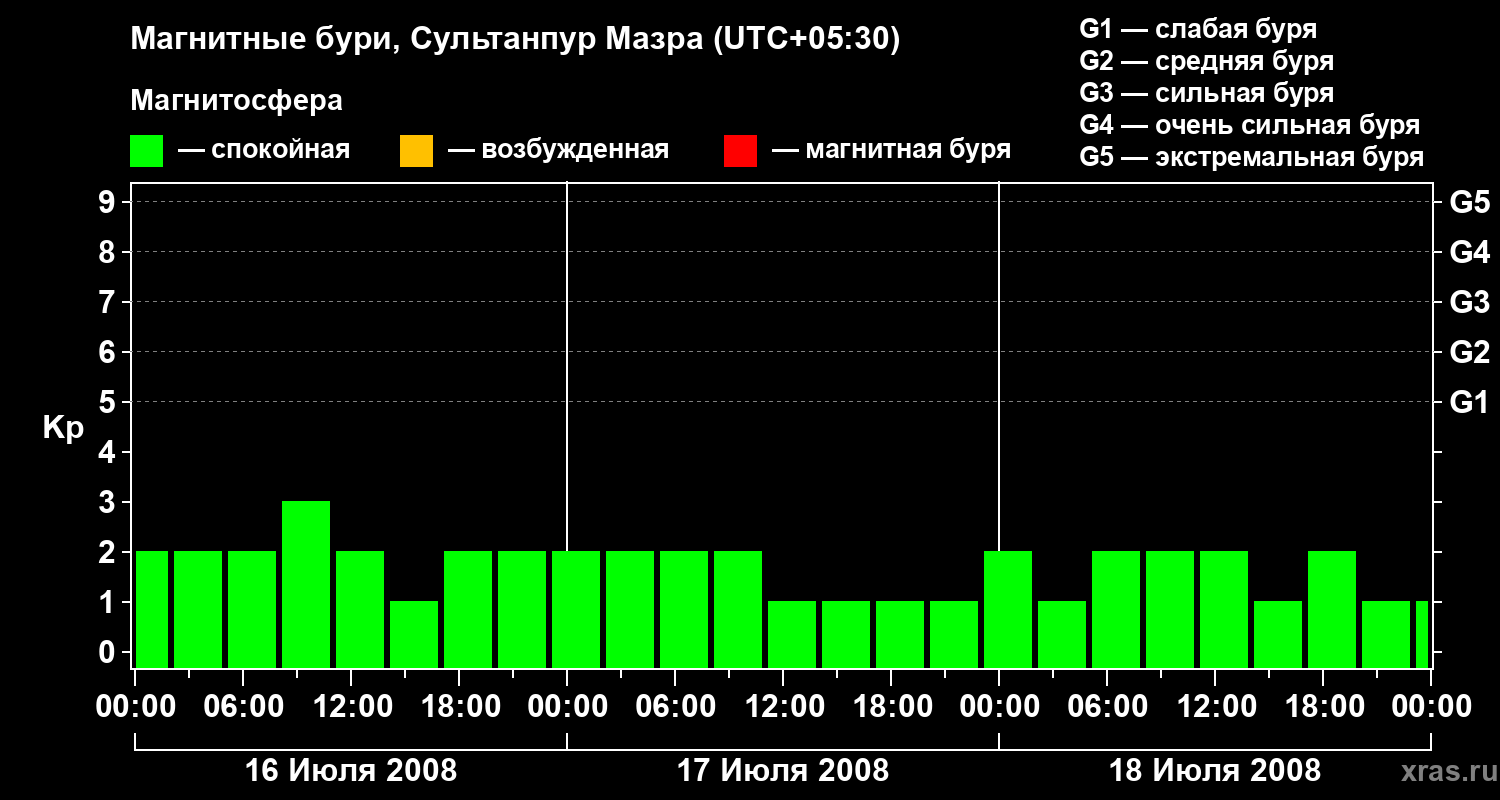Click the red 'магнитная буря' legend swatch
The height and width of the screenshot is (800, 1500).
pyautogui.click(x=740, y=151)
